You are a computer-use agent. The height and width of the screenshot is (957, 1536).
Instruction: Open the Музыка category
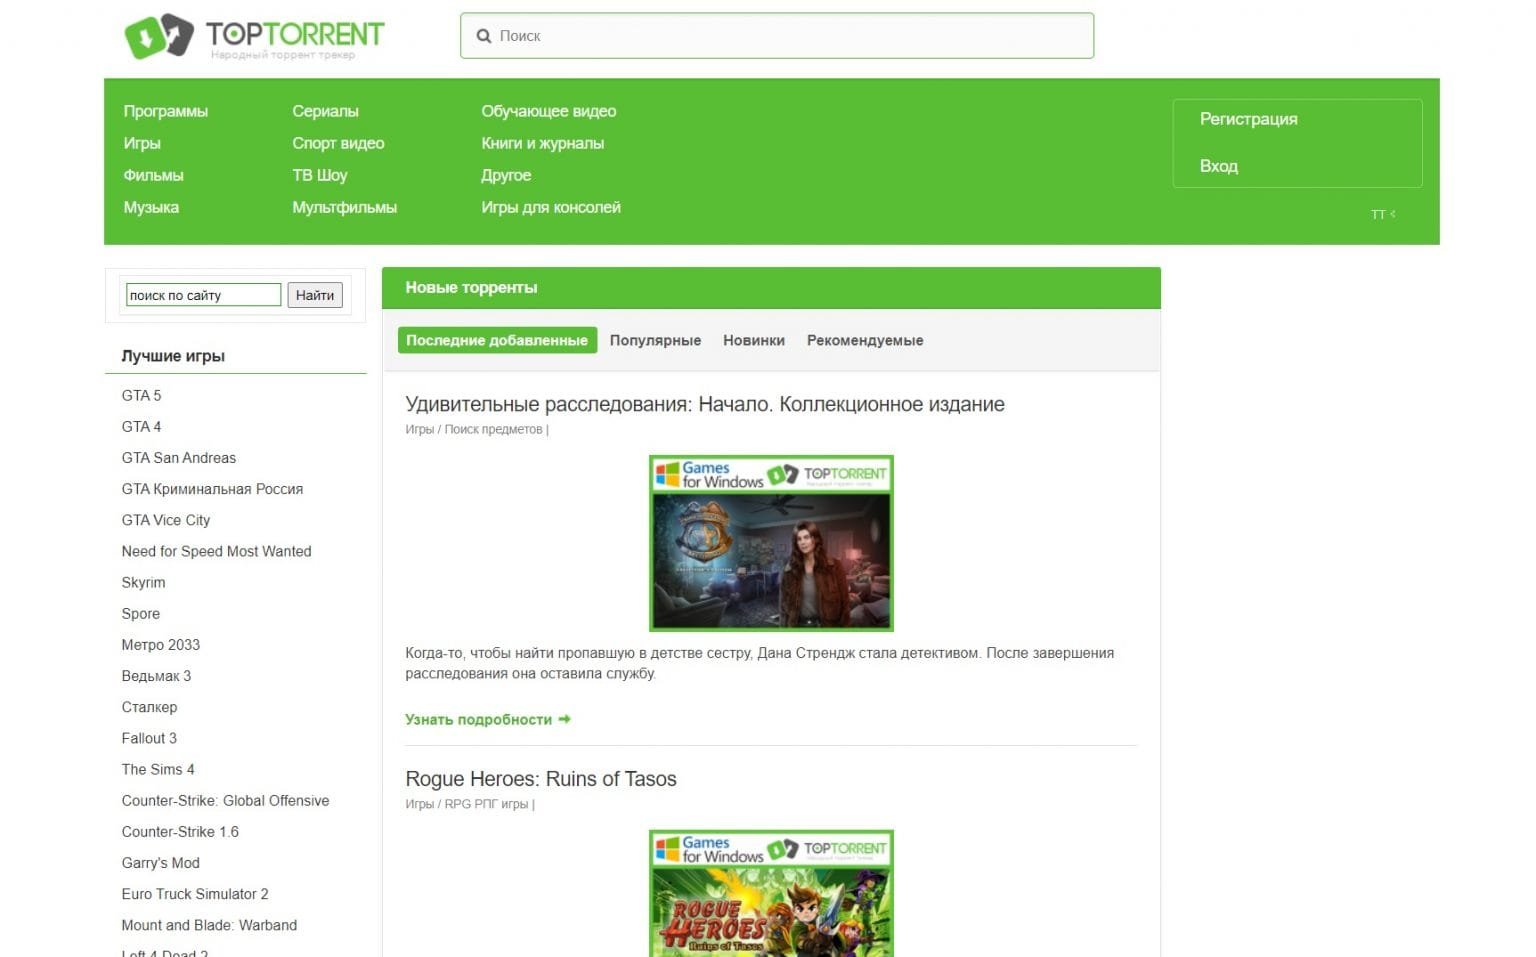(151, 207)
